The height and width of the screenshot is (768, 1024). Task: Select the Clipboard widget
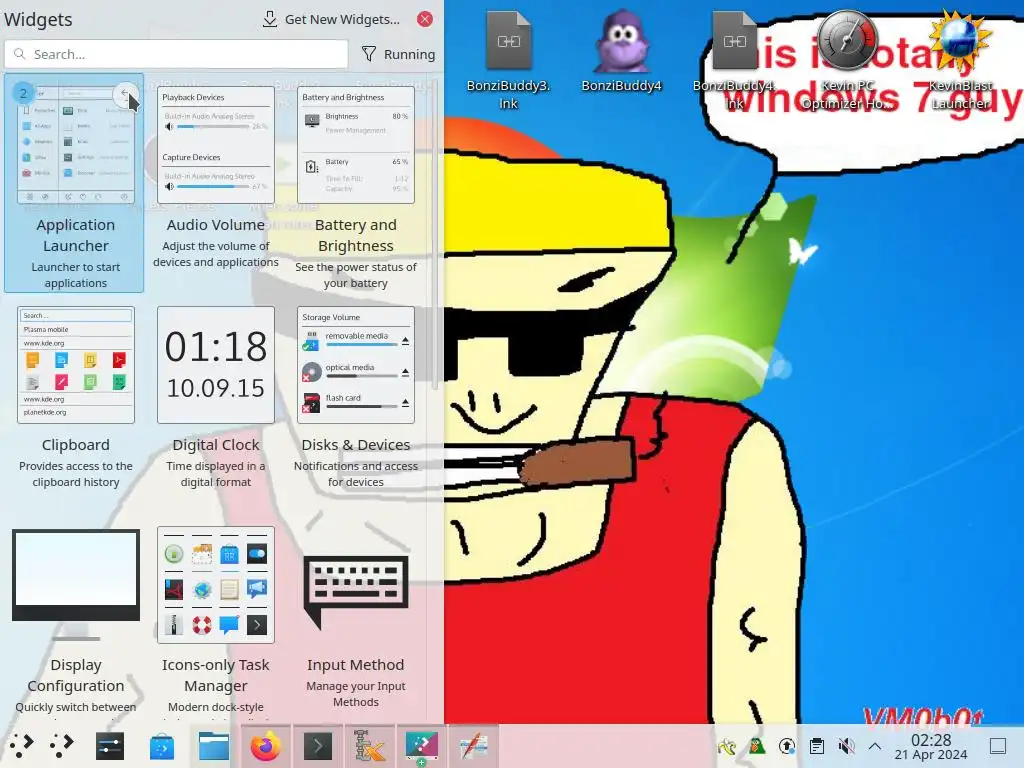pos(76,398)
